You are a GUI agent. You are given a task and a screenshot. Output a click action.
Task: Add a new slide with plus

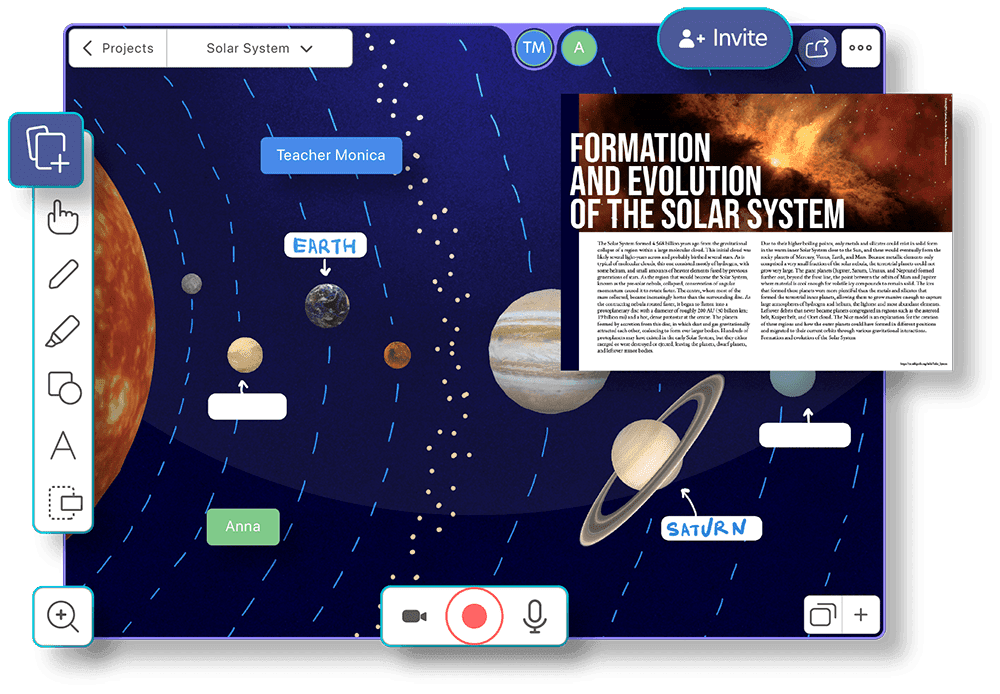click(x=861, y=615)
